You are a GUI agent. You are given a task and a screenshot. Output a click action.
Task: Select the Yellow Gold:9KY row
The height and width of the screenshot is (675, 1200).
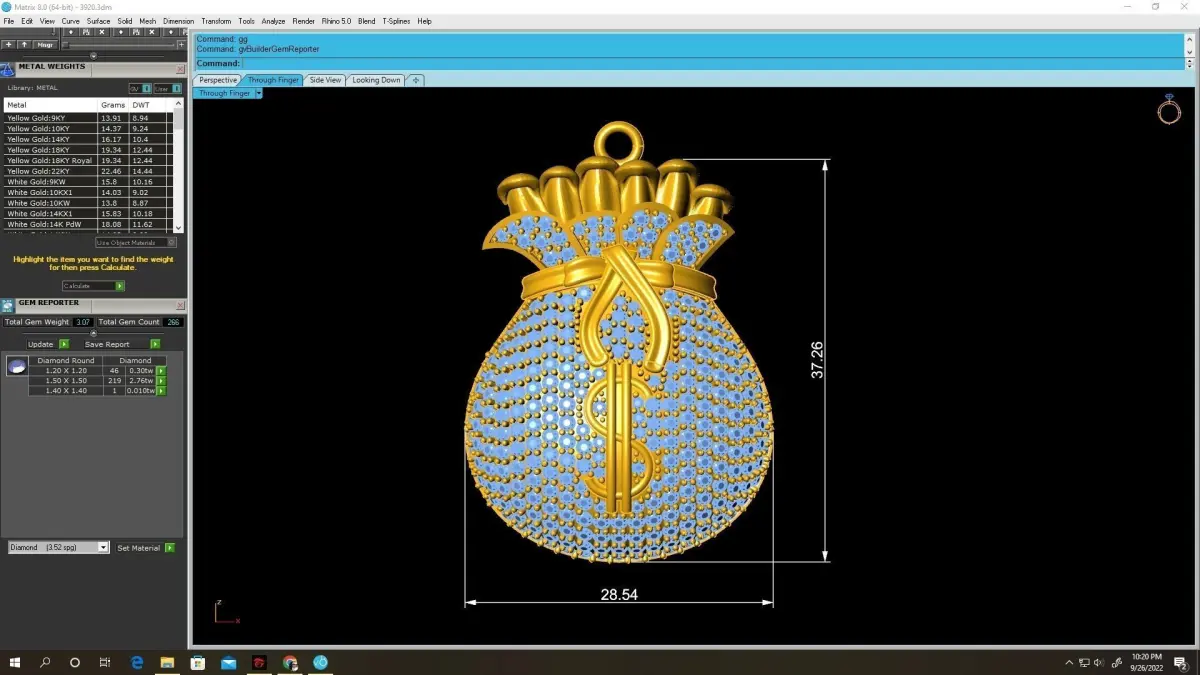[x=88, y=118]
